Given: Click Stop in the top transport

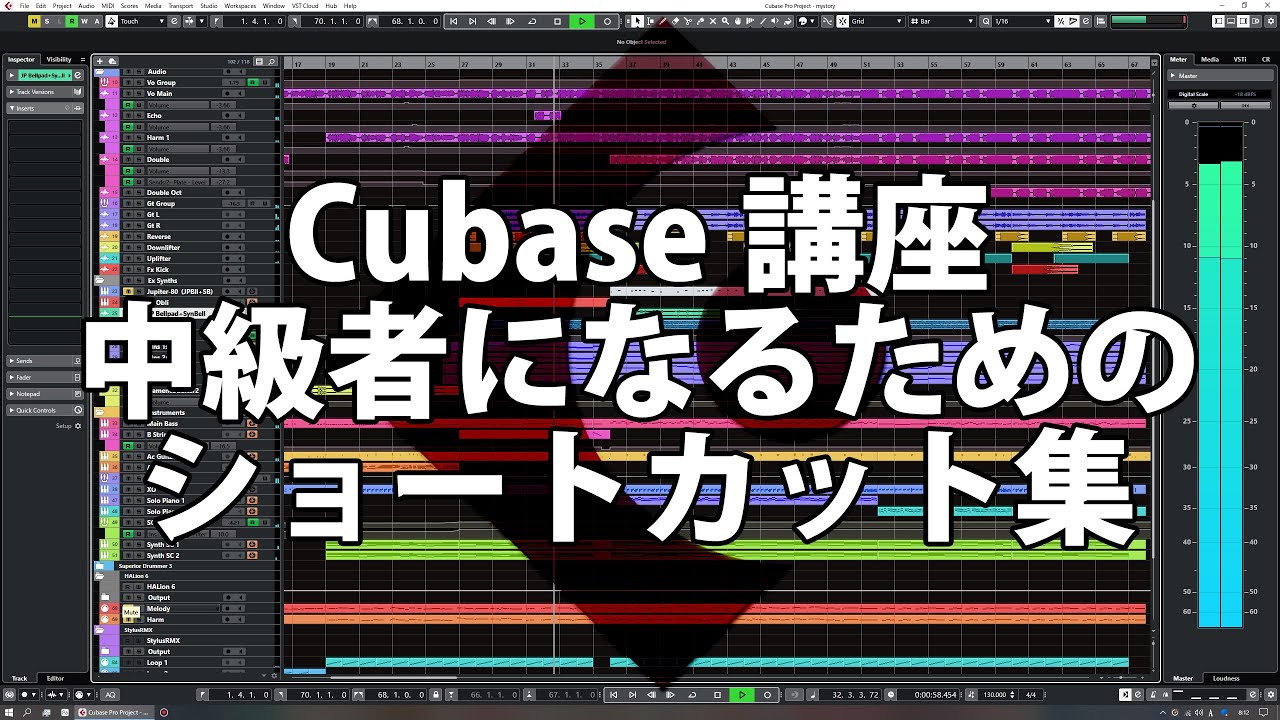Looking at the screenshot, I should (557, 21).
